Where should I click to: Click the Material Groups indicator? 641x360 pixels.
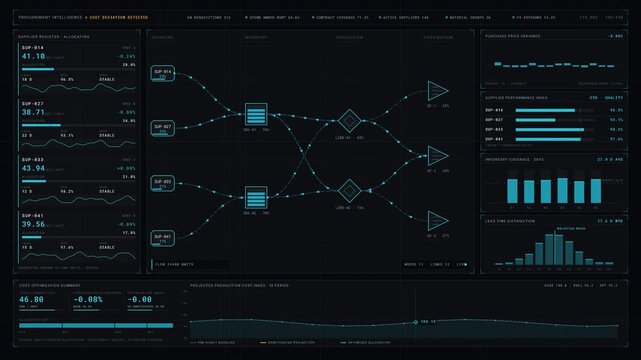coord(468,18)
